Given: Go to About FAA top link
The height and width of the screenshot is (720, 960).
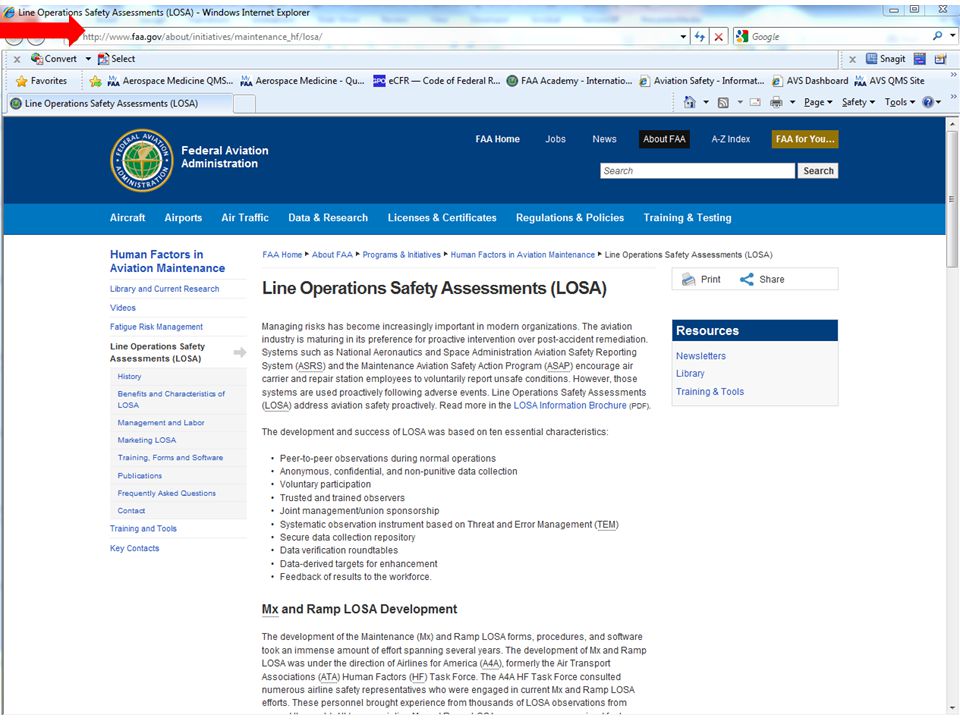Looking at the screenshot, I should click(x=664, y=139).
